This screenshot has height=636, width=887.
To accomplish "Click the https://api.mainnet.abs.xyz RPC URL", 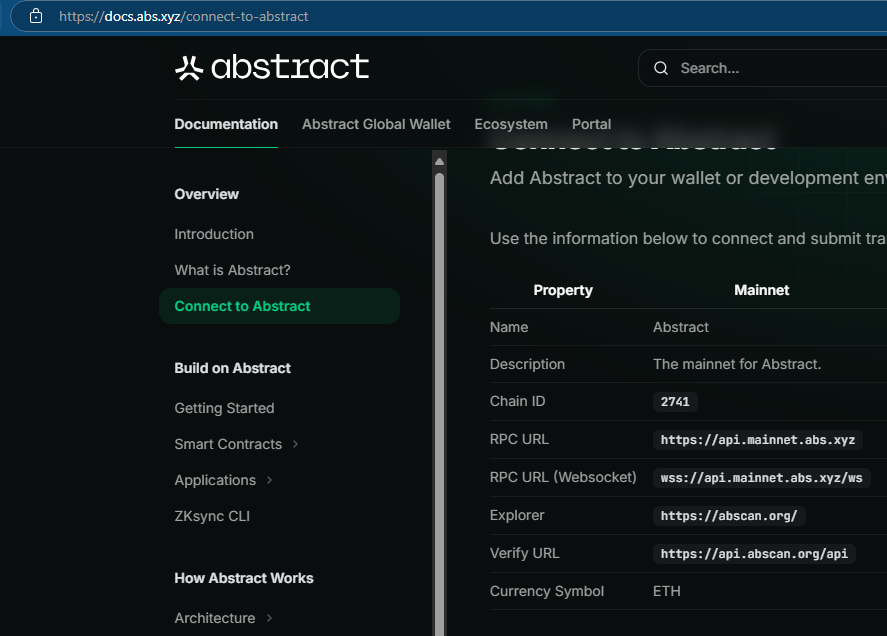I will (758, 440).
